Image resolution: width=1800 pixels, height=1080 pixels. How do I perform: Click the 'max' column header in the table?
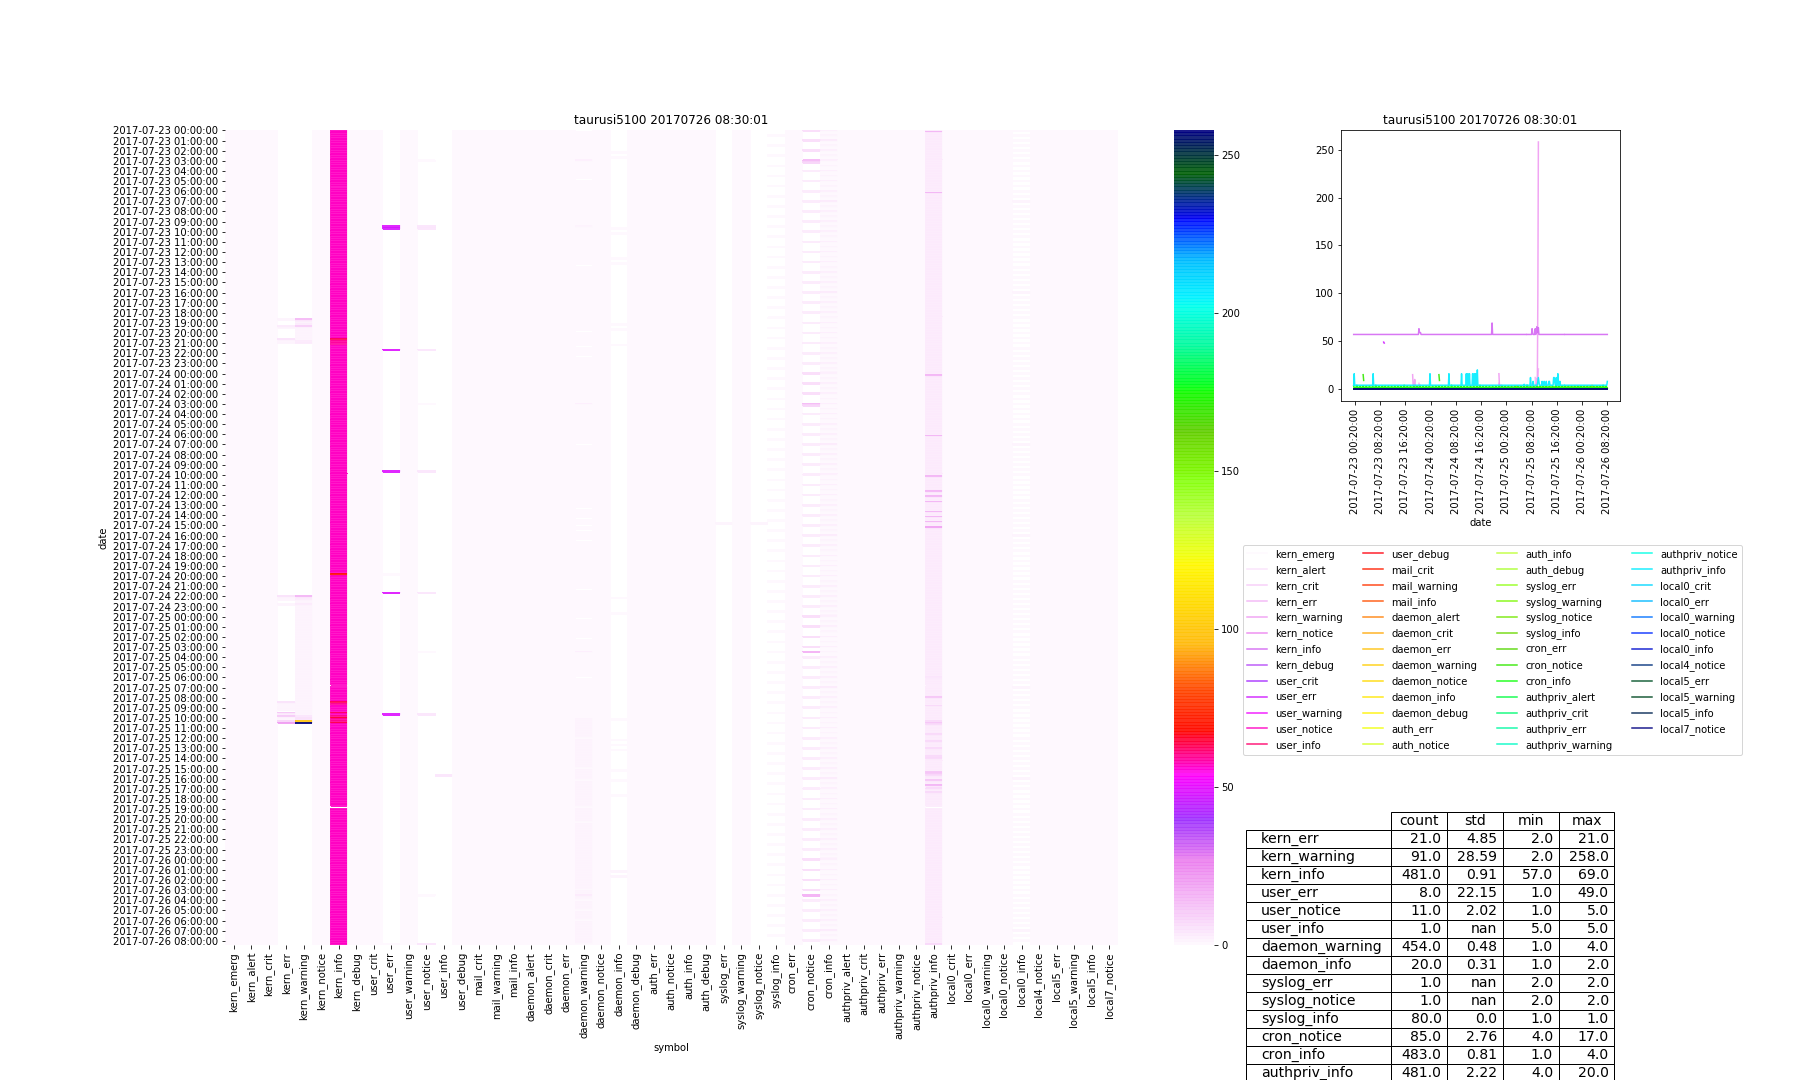[x=1586, y=821]
